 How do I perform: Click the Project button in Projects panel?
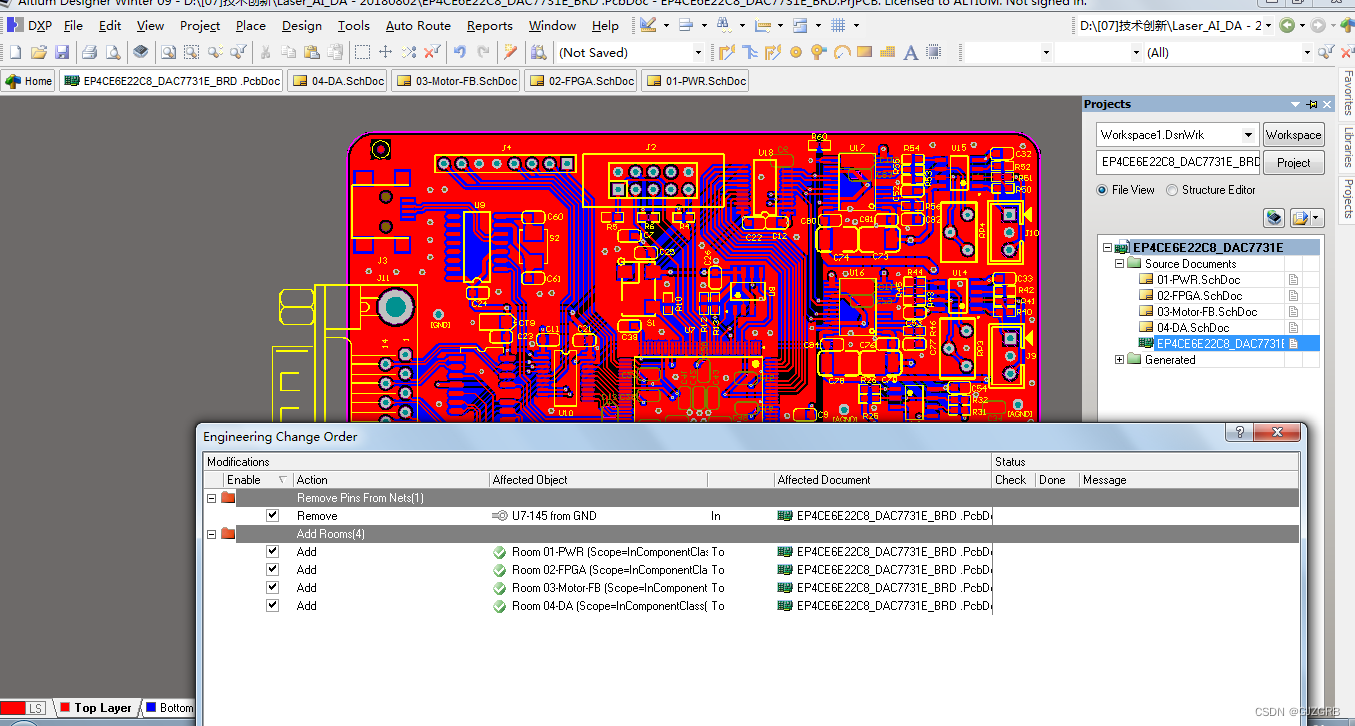click(1293, 161)
